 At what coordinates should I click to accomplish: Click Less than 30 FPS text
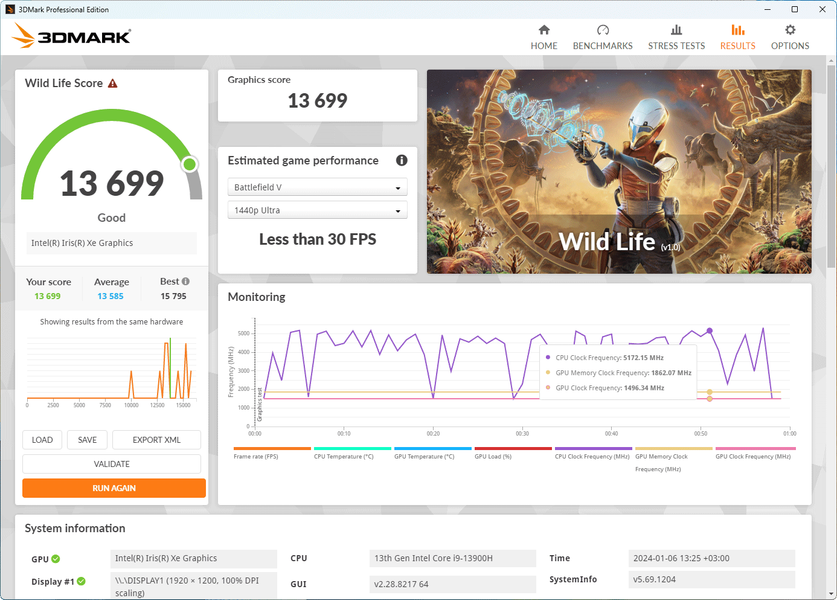click(318, 239)
